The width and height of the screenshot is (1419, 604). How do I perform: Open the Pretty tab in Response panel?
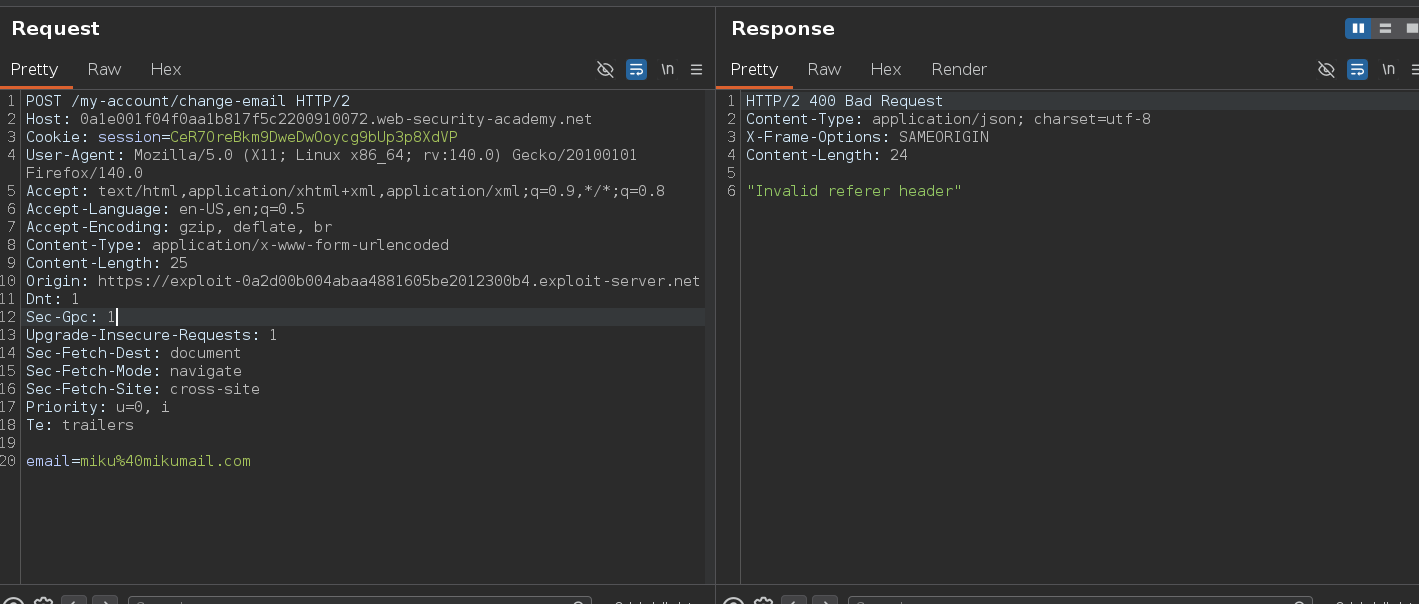pos(754,69)
